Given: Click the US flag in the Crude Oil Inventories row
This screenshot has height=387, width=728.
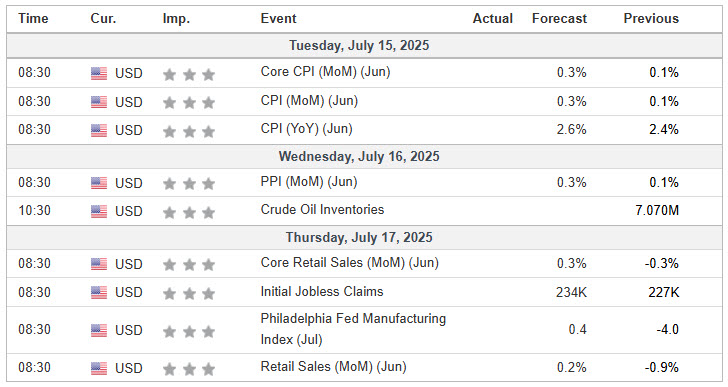Looking at the screenshot, I should (99, 211).
